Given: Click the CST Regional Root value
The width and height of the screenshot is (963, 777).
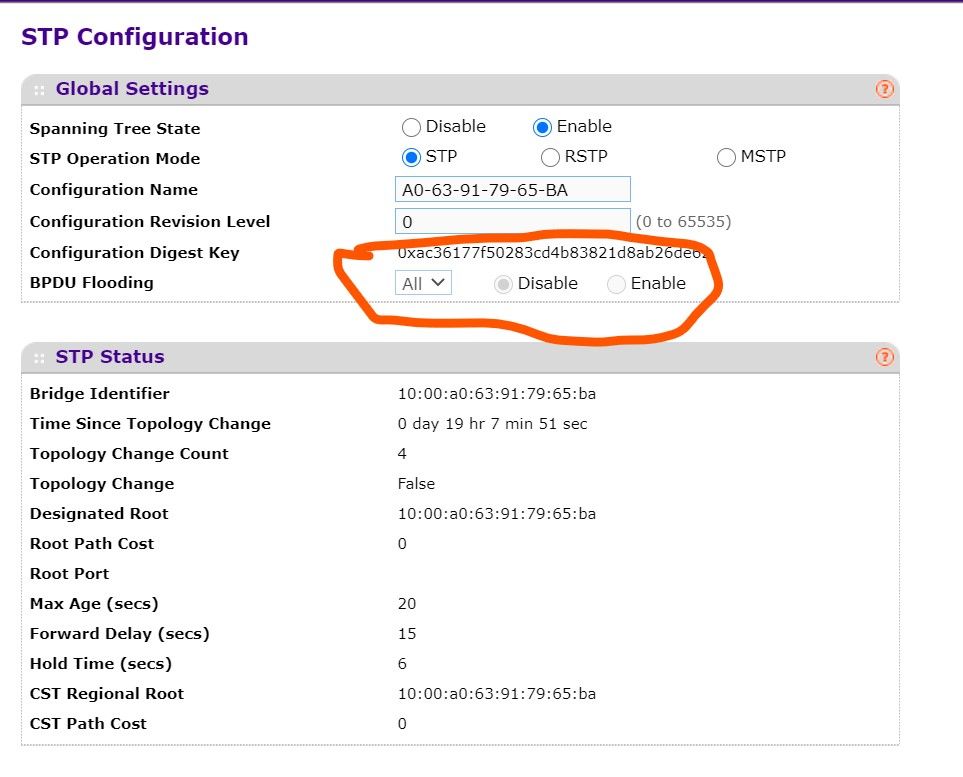Looking at the screenshot, I should click(x=496, y=693).
